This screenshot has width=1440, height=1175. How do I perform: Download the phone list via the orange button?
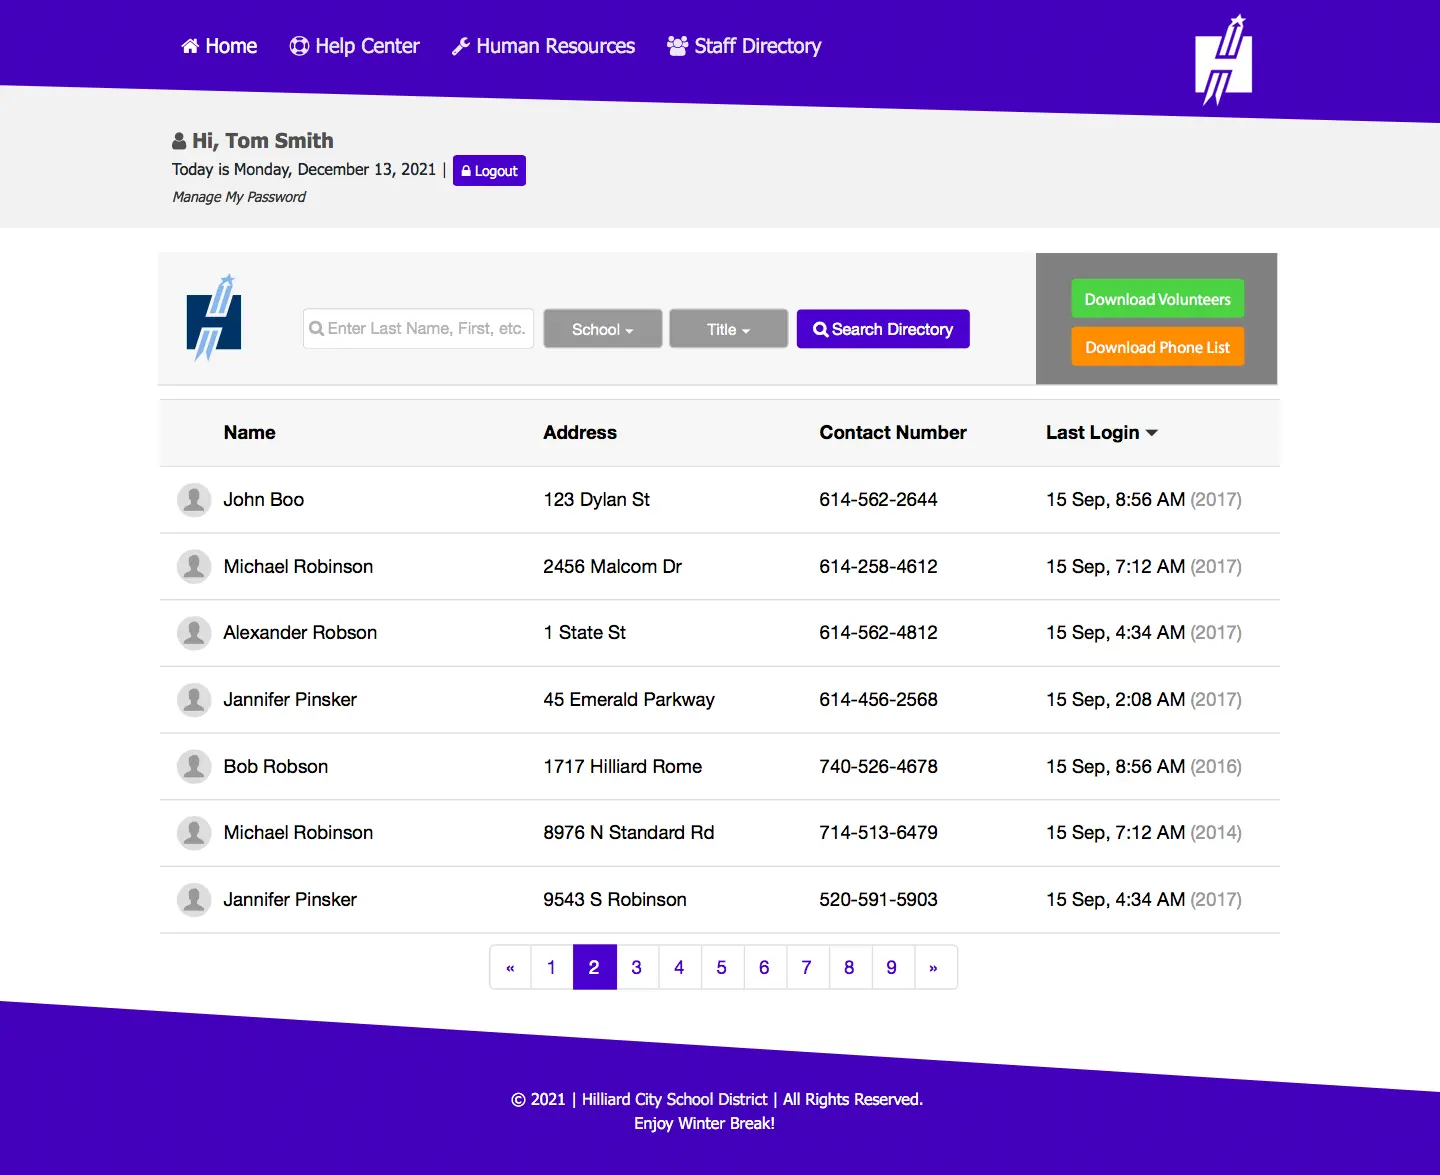[x=1157, y=347]
